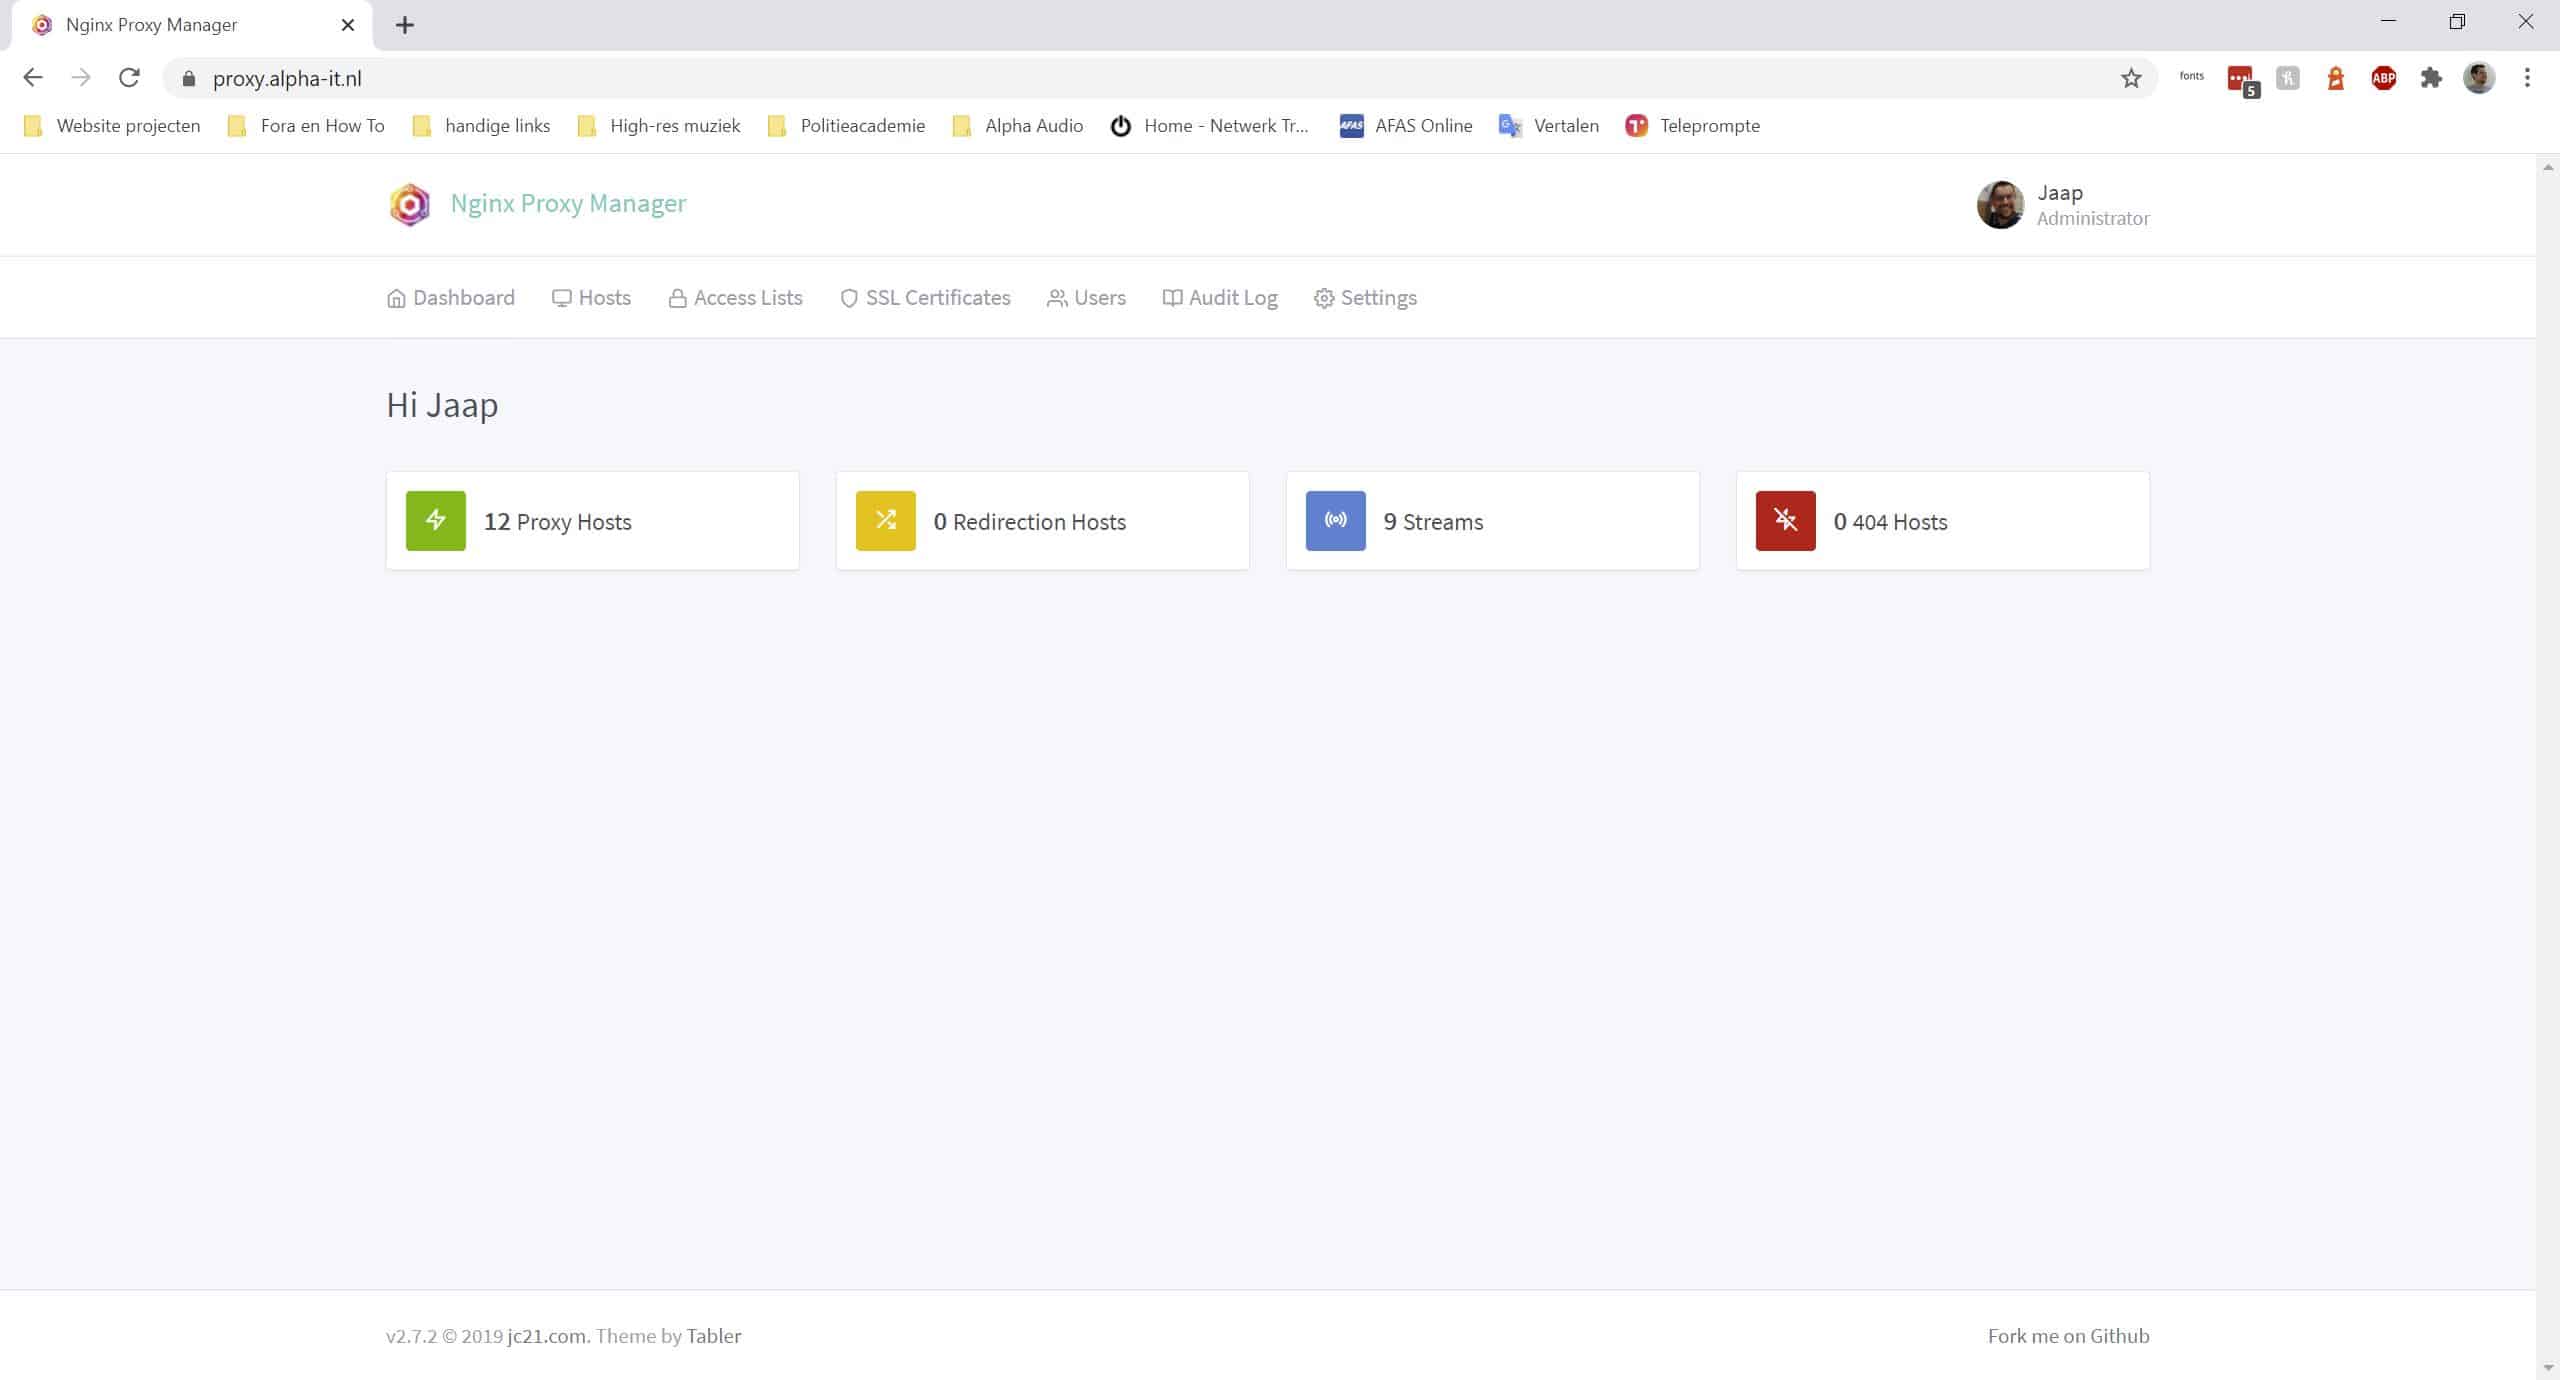Screen dimensions: 2560x1380
Task: Click the AdBlock Plus extension icon
Action: 2383,78
